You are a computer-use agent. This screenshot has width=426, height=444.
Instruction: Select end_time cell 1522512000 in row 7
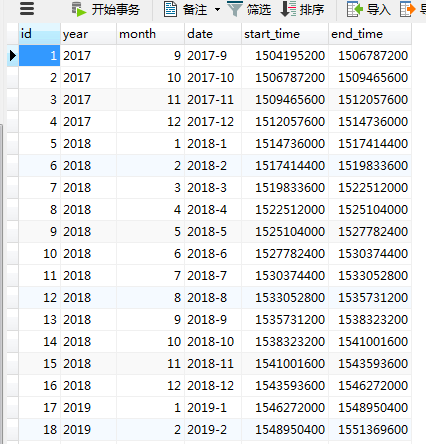coord(370,188)
